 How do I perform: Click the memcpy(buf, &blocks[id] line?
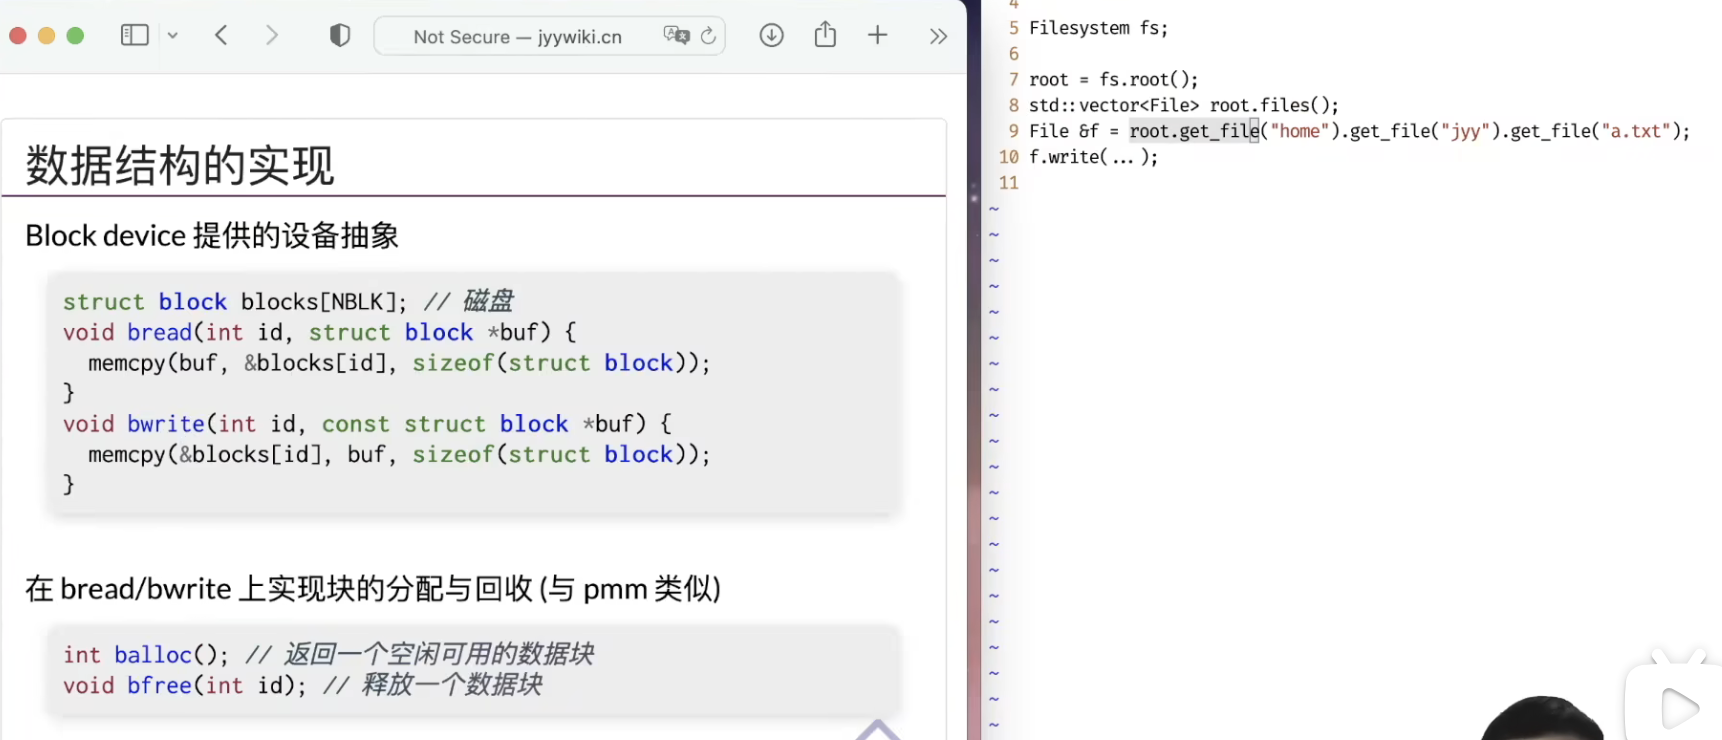click(x=399, y=363)
